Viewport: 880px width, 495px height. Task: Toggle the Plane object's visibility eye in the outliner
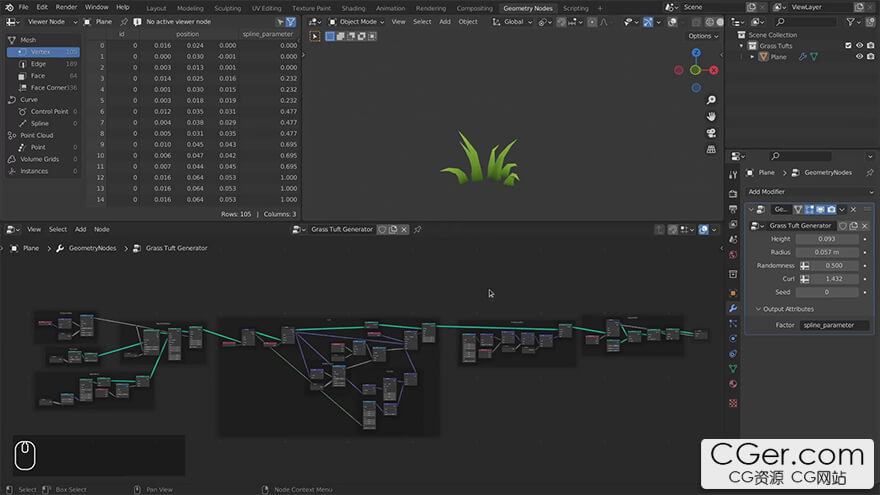pyautogui.click(x=860, y=57)
